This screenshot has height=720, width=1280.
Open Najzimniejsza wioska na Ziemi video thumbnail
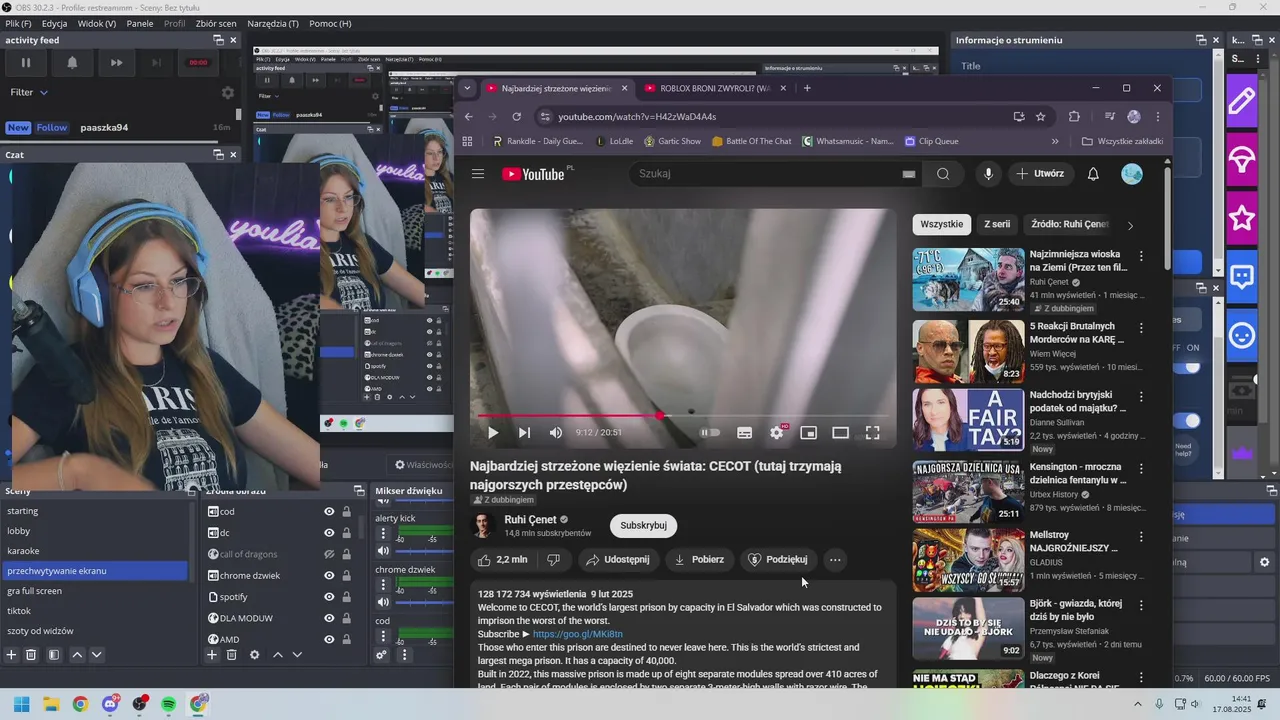point(968,279)
